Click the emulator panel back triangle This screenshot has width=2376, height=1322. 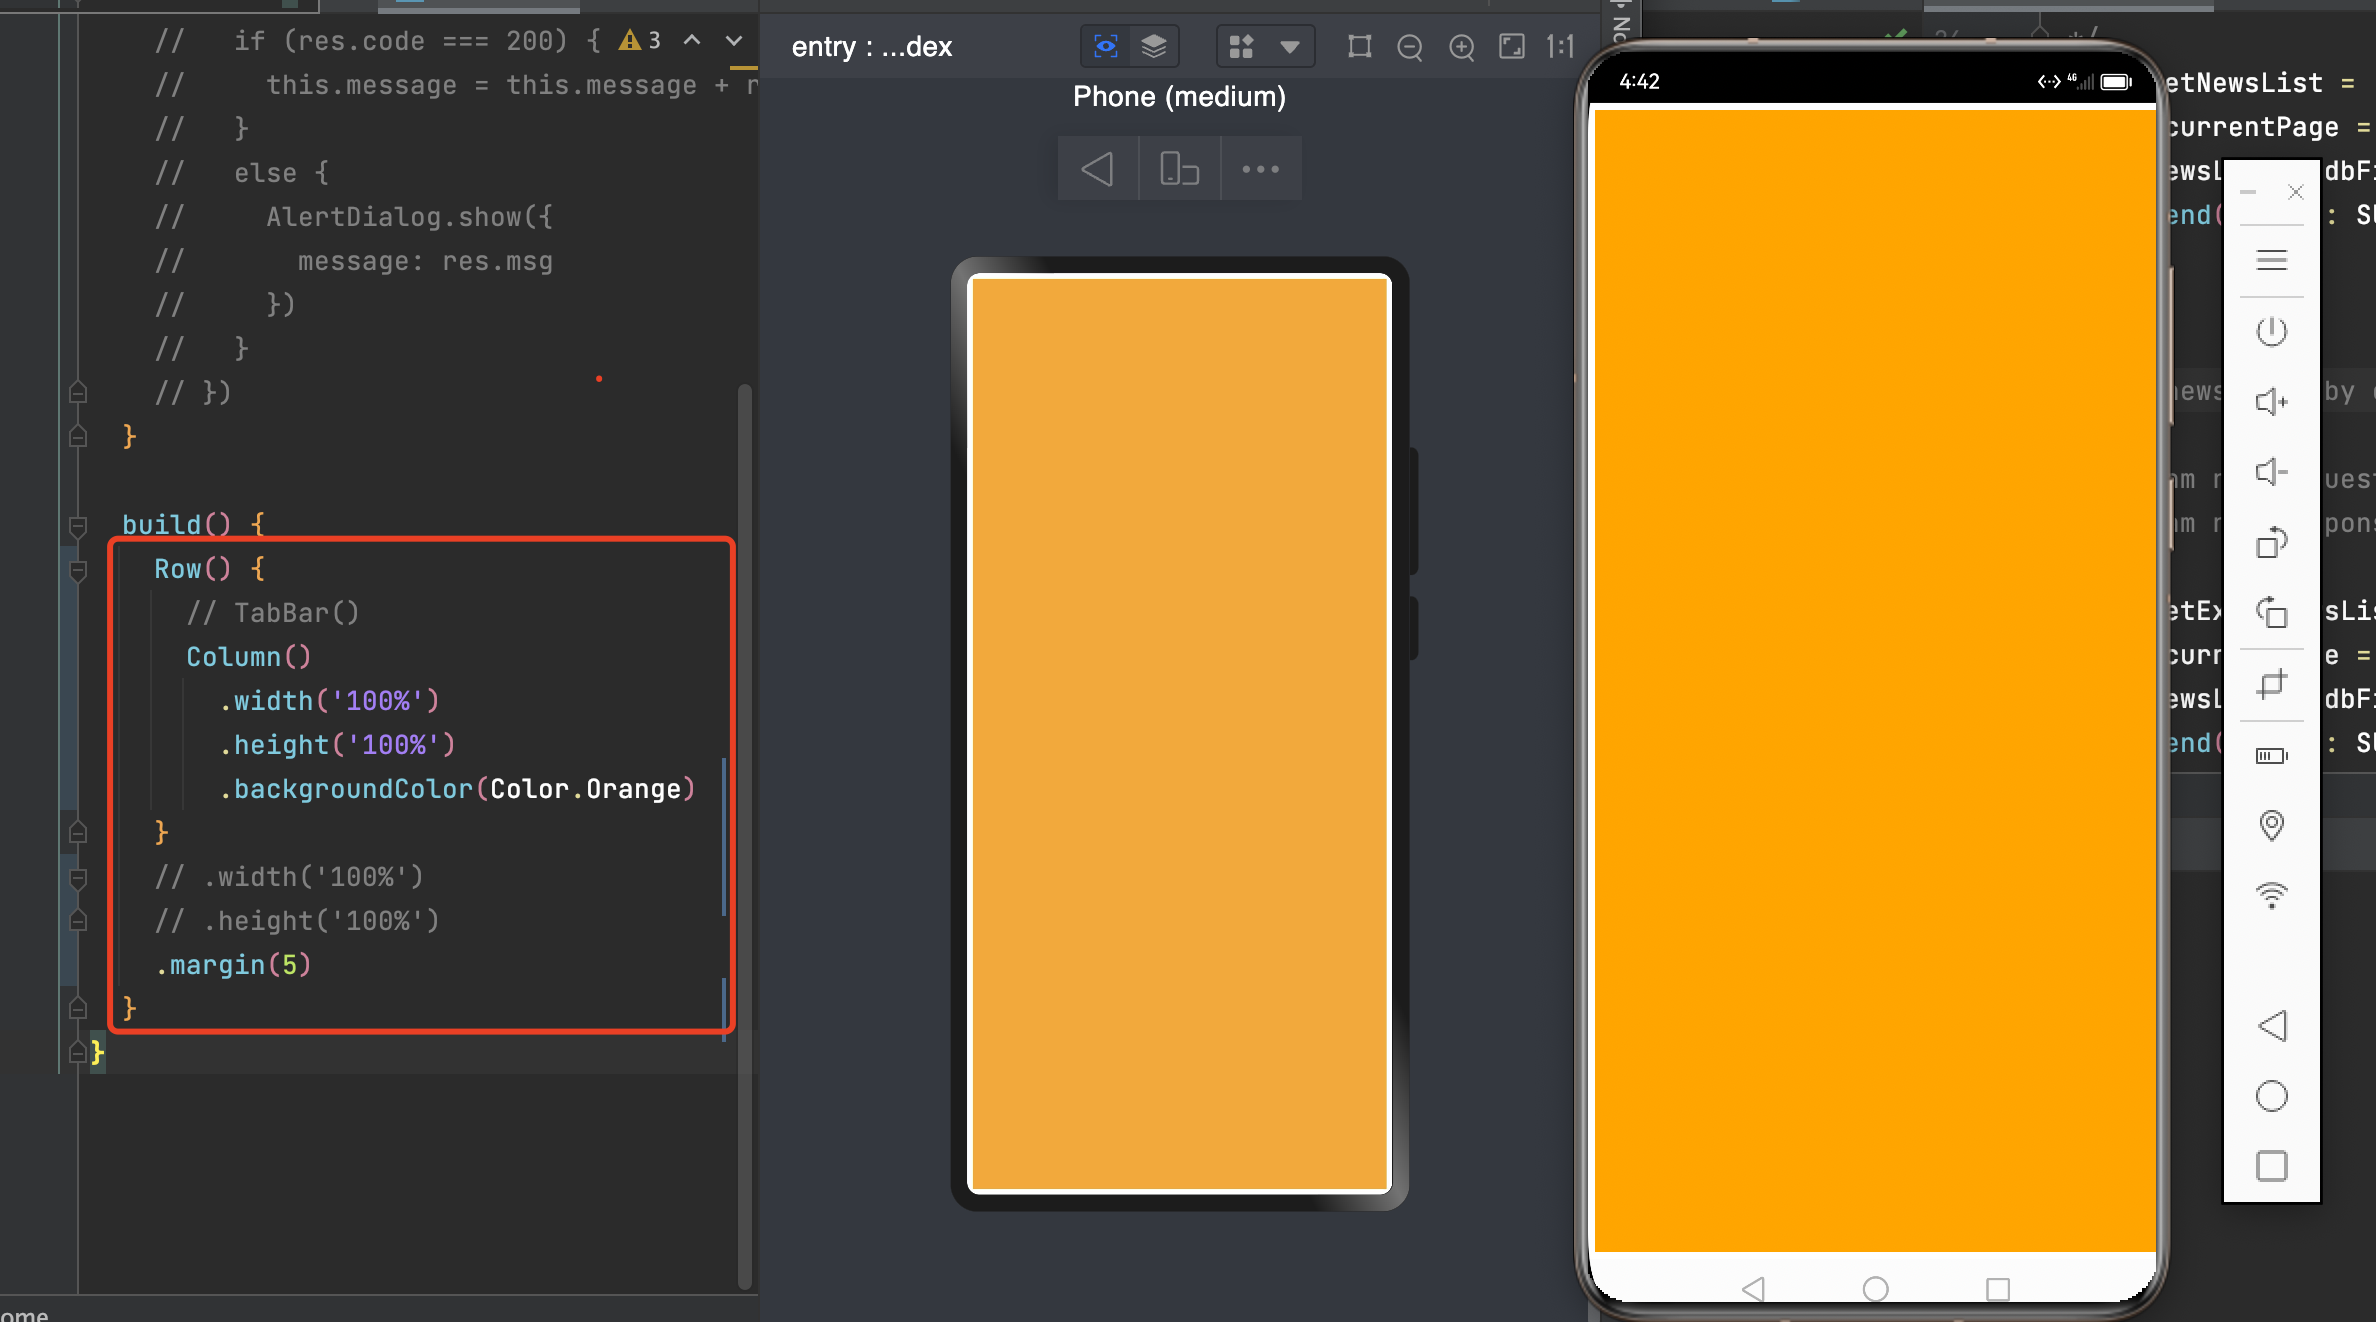pyautogui.click(x=2272, y=1026)
